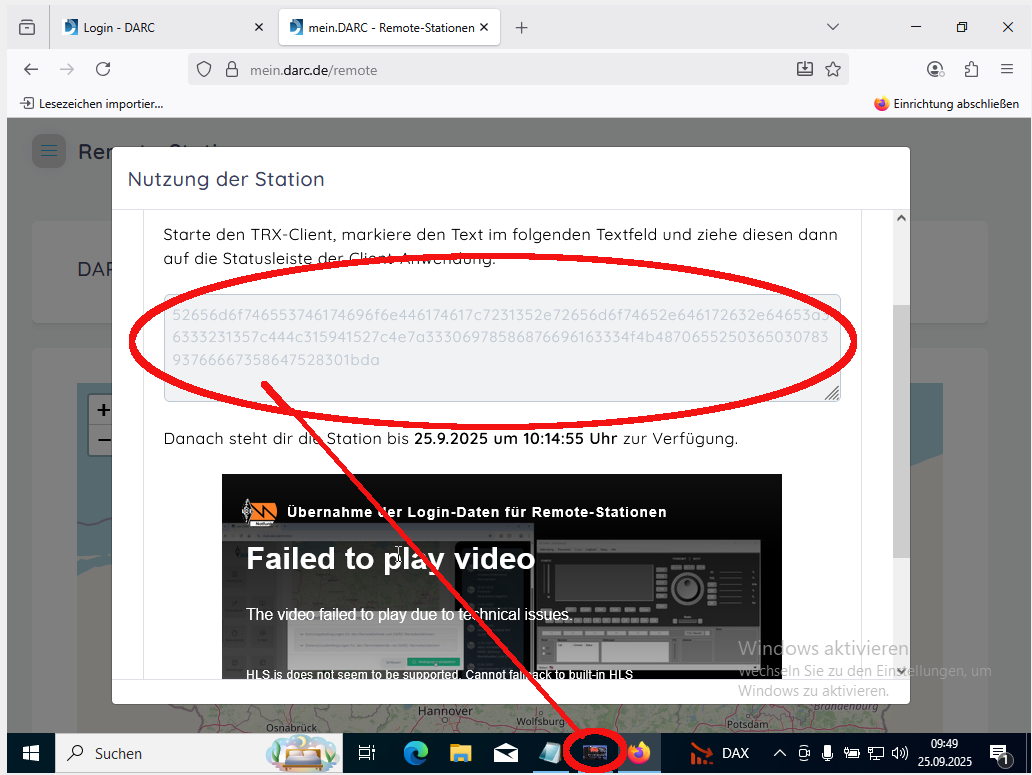Screen dimensions: 1032x775
Task: Click the dialog's vertical scrollbar thumb
Action: [x=901, y=430]
